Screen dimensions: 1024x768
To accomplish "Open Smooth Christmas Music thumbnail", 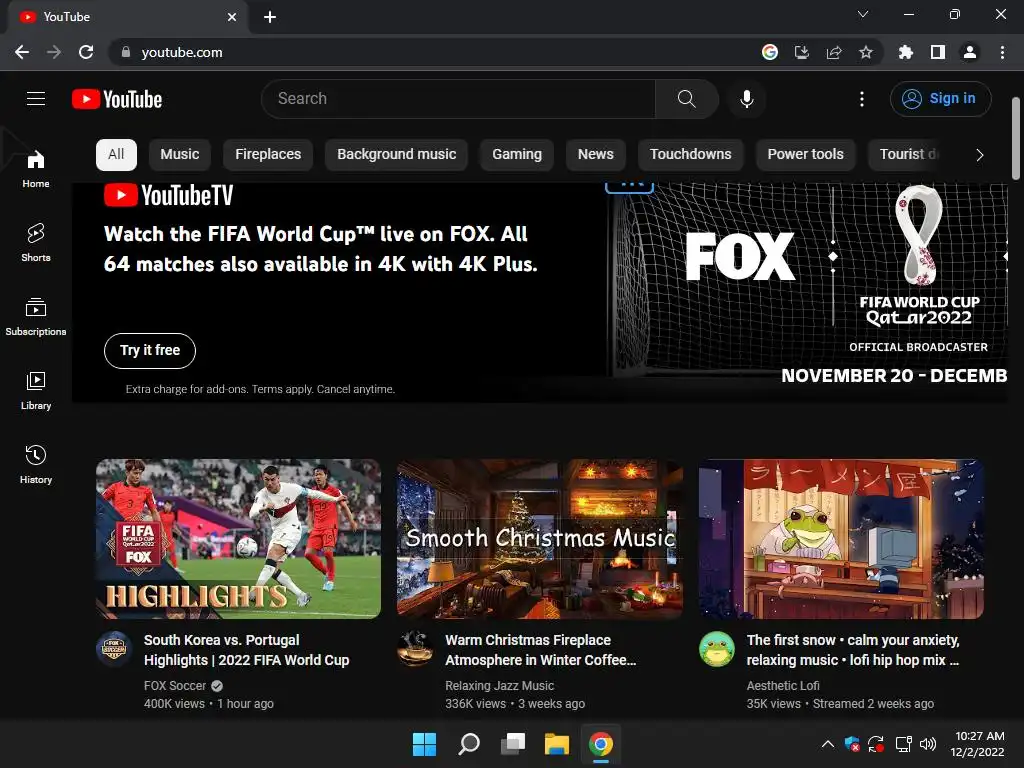I will (540, 539).
